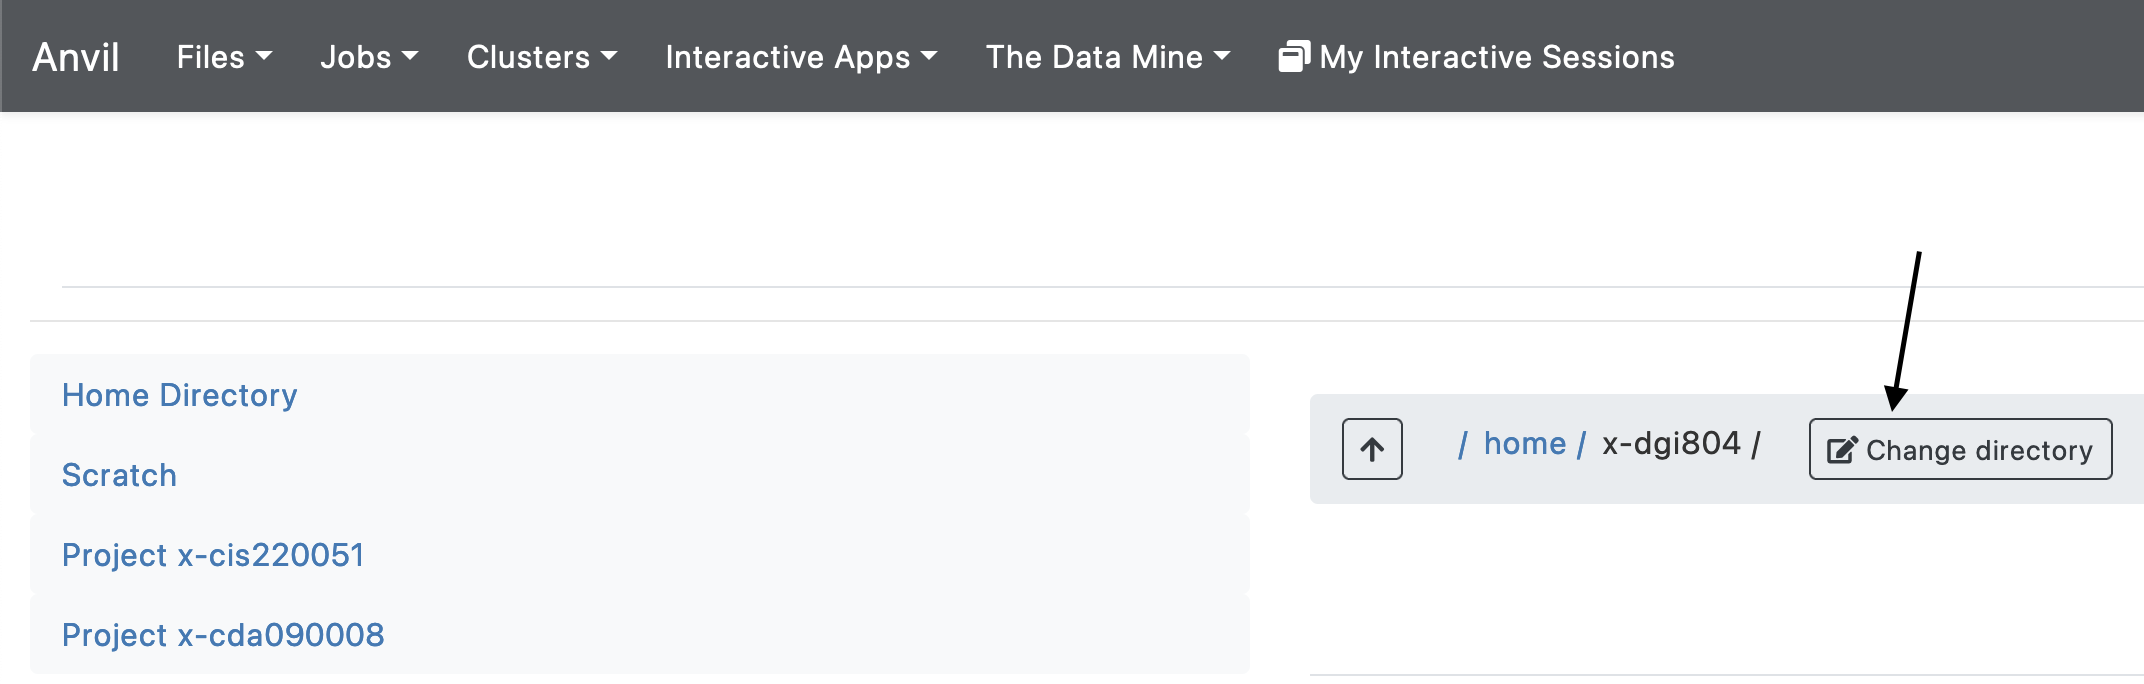The width and height of the screenshot is (2144, 684).
Task: Open the My Interactive Sessions page
Action: click(x=1496, y=57)
